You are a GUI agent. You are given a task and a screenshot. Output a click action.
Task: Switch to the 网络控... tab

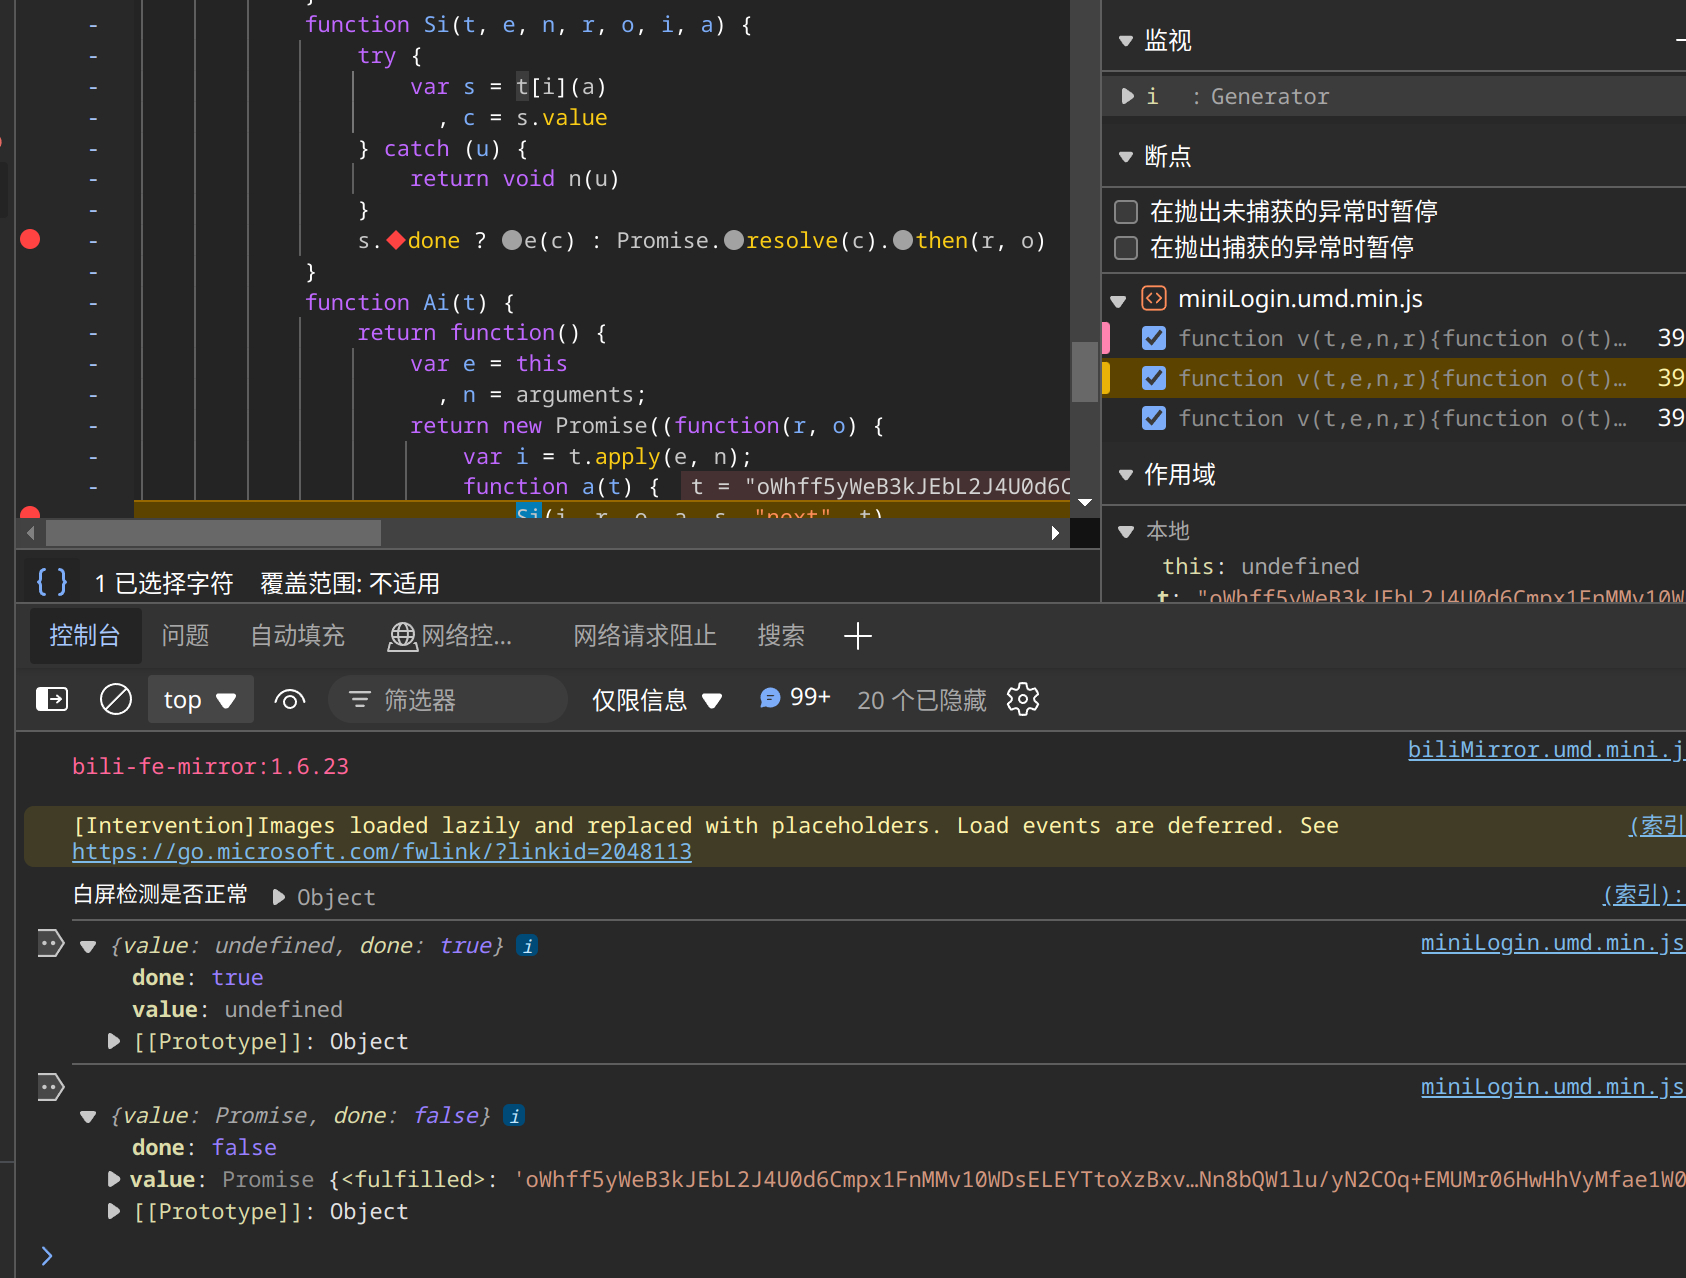(450, 636)
